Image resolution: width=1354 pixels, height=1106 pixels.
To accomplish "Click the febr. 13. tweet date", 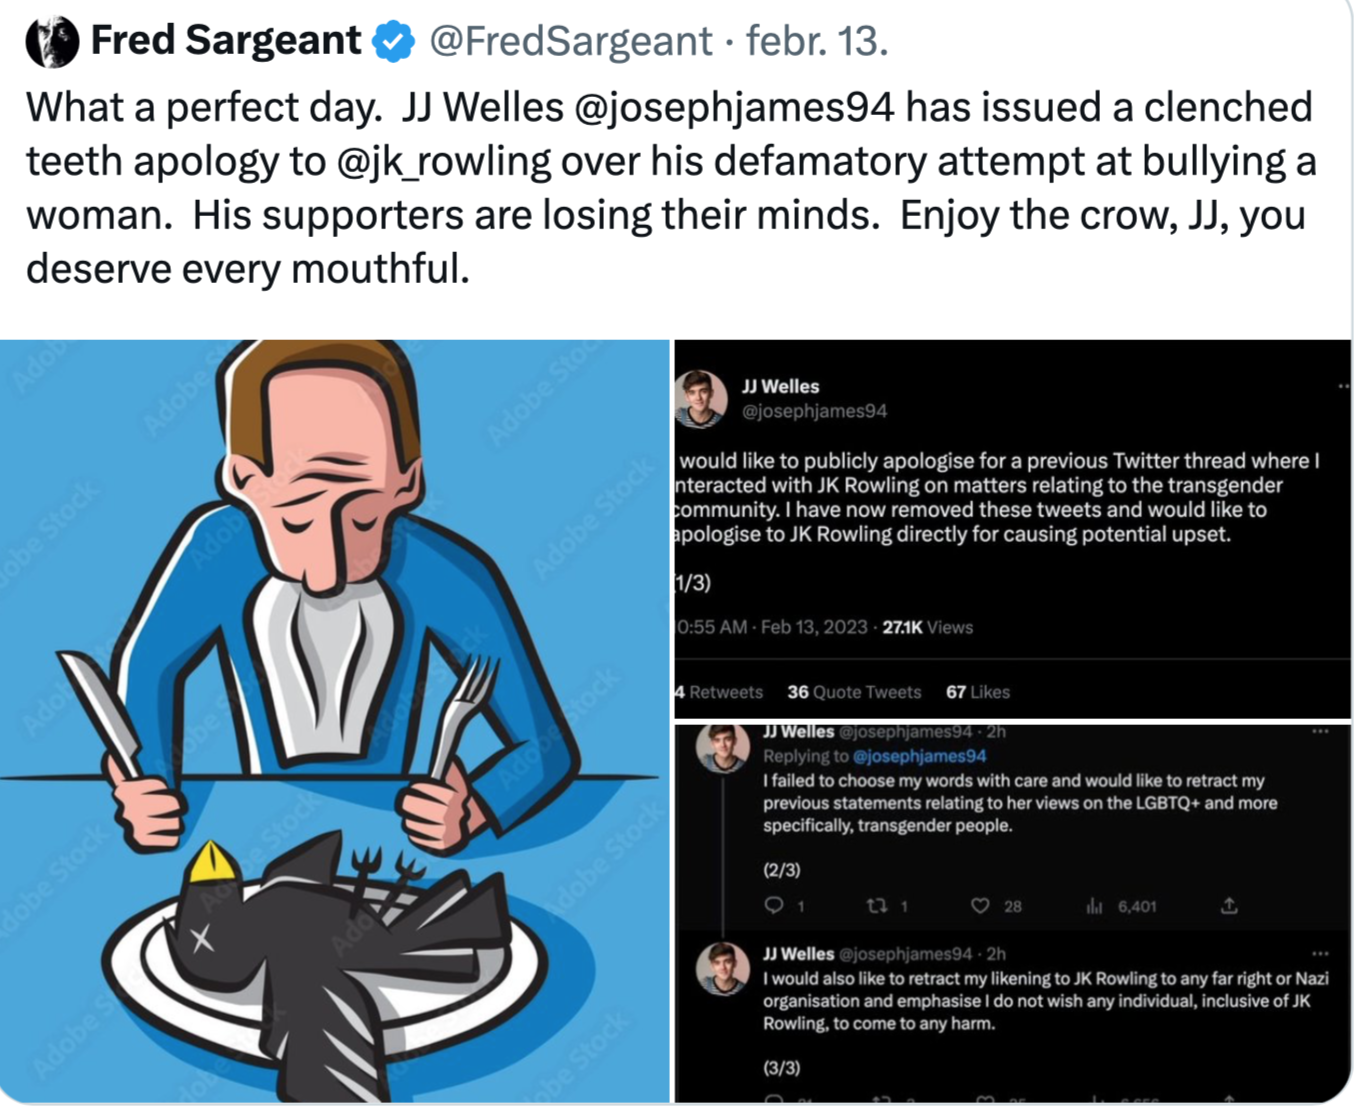I will [817, 42].
